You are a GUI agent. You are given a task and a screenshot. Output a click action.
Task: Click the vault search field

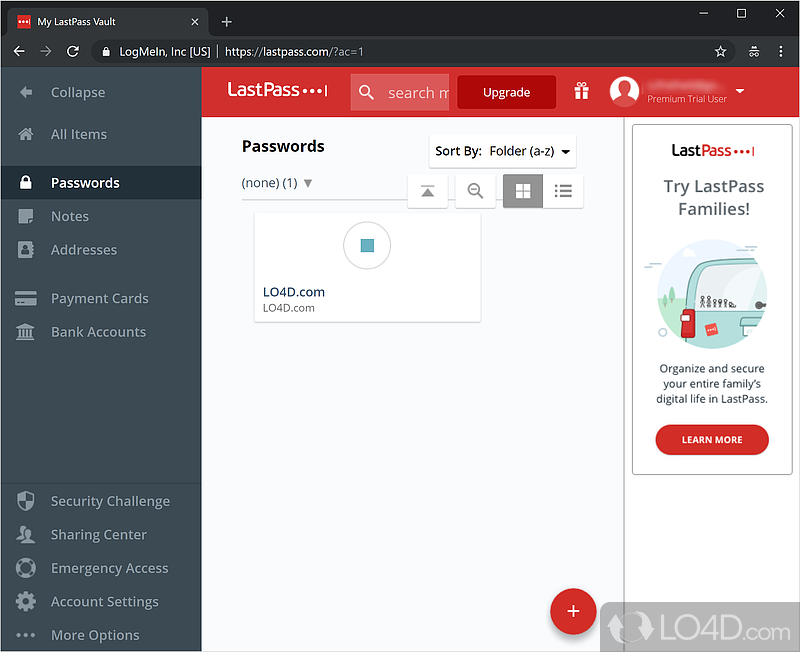point(410,92)
